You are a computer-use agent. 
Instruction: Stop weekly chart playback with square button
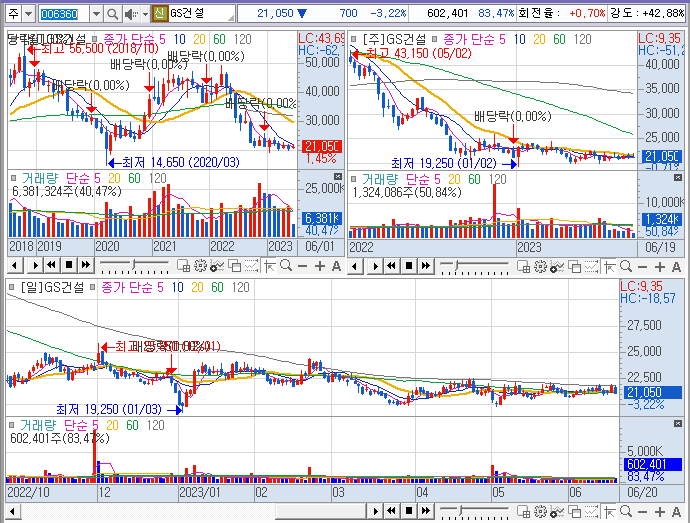coord(409,266)
